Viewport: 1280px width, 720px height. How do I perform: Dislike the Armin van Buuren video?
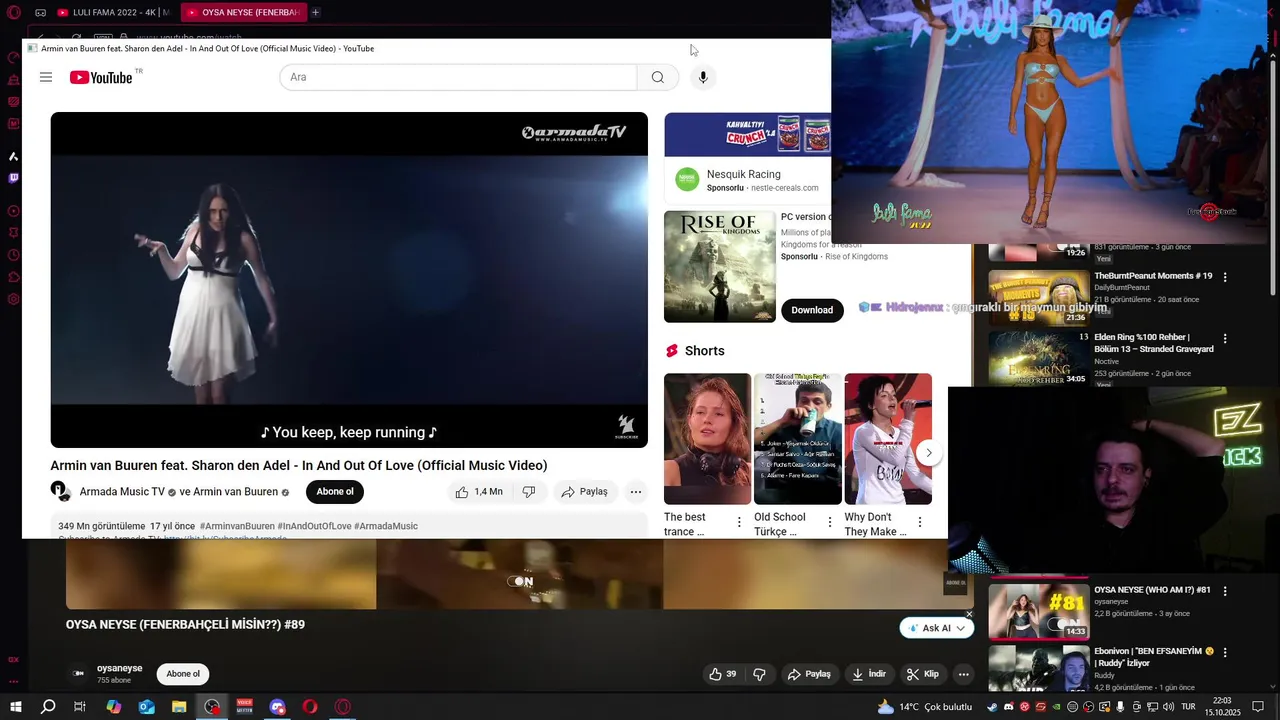coord(529,492)
